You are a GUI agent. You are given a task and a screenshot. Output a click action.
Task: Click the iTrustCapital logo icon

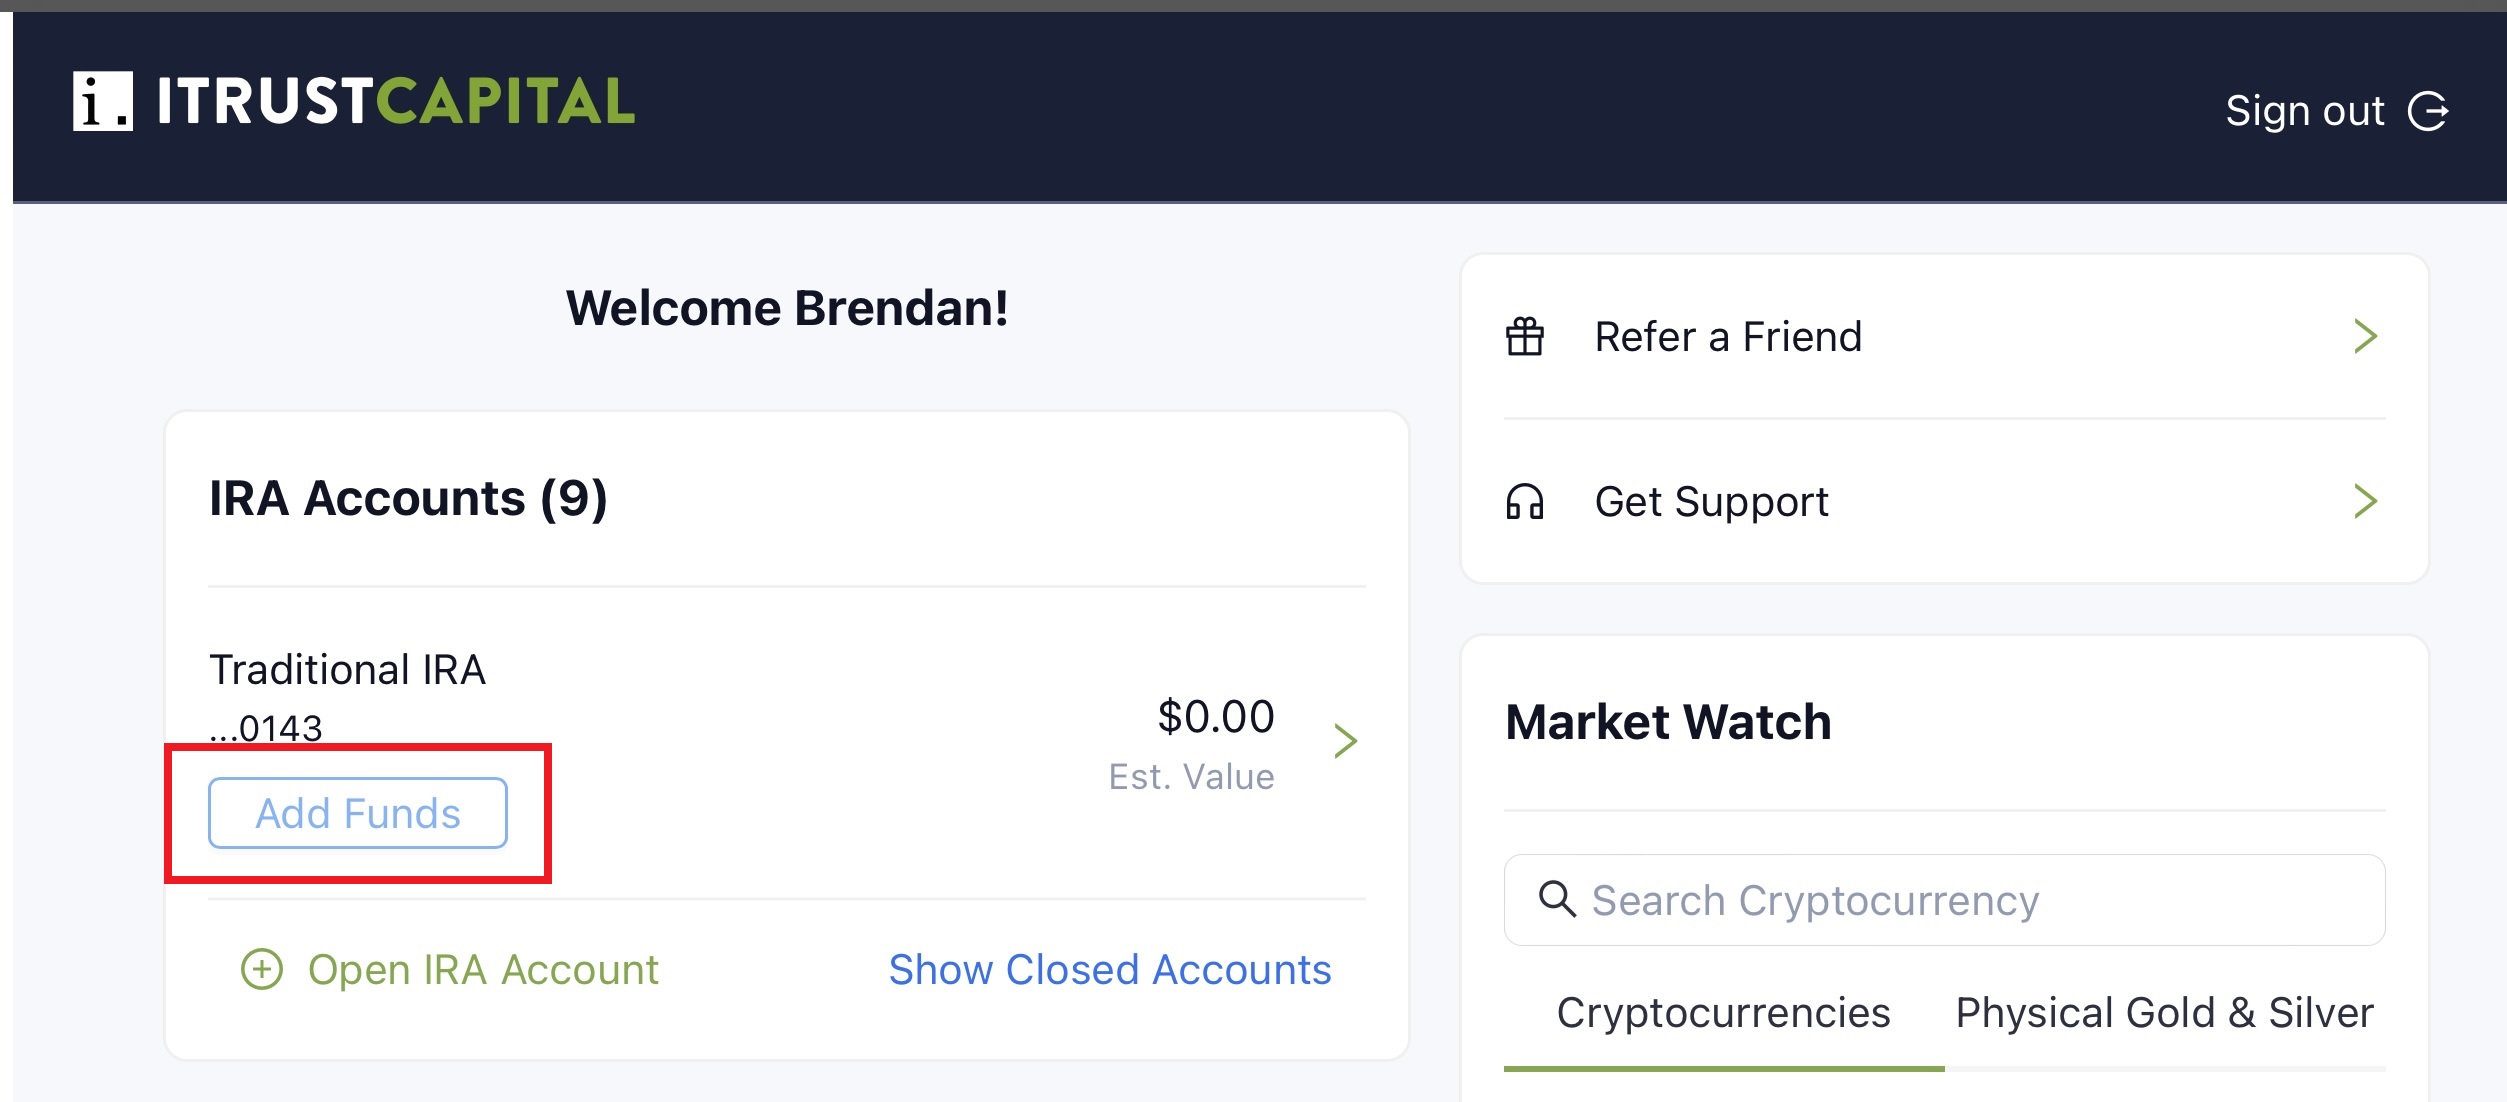(x=102, y=101)
